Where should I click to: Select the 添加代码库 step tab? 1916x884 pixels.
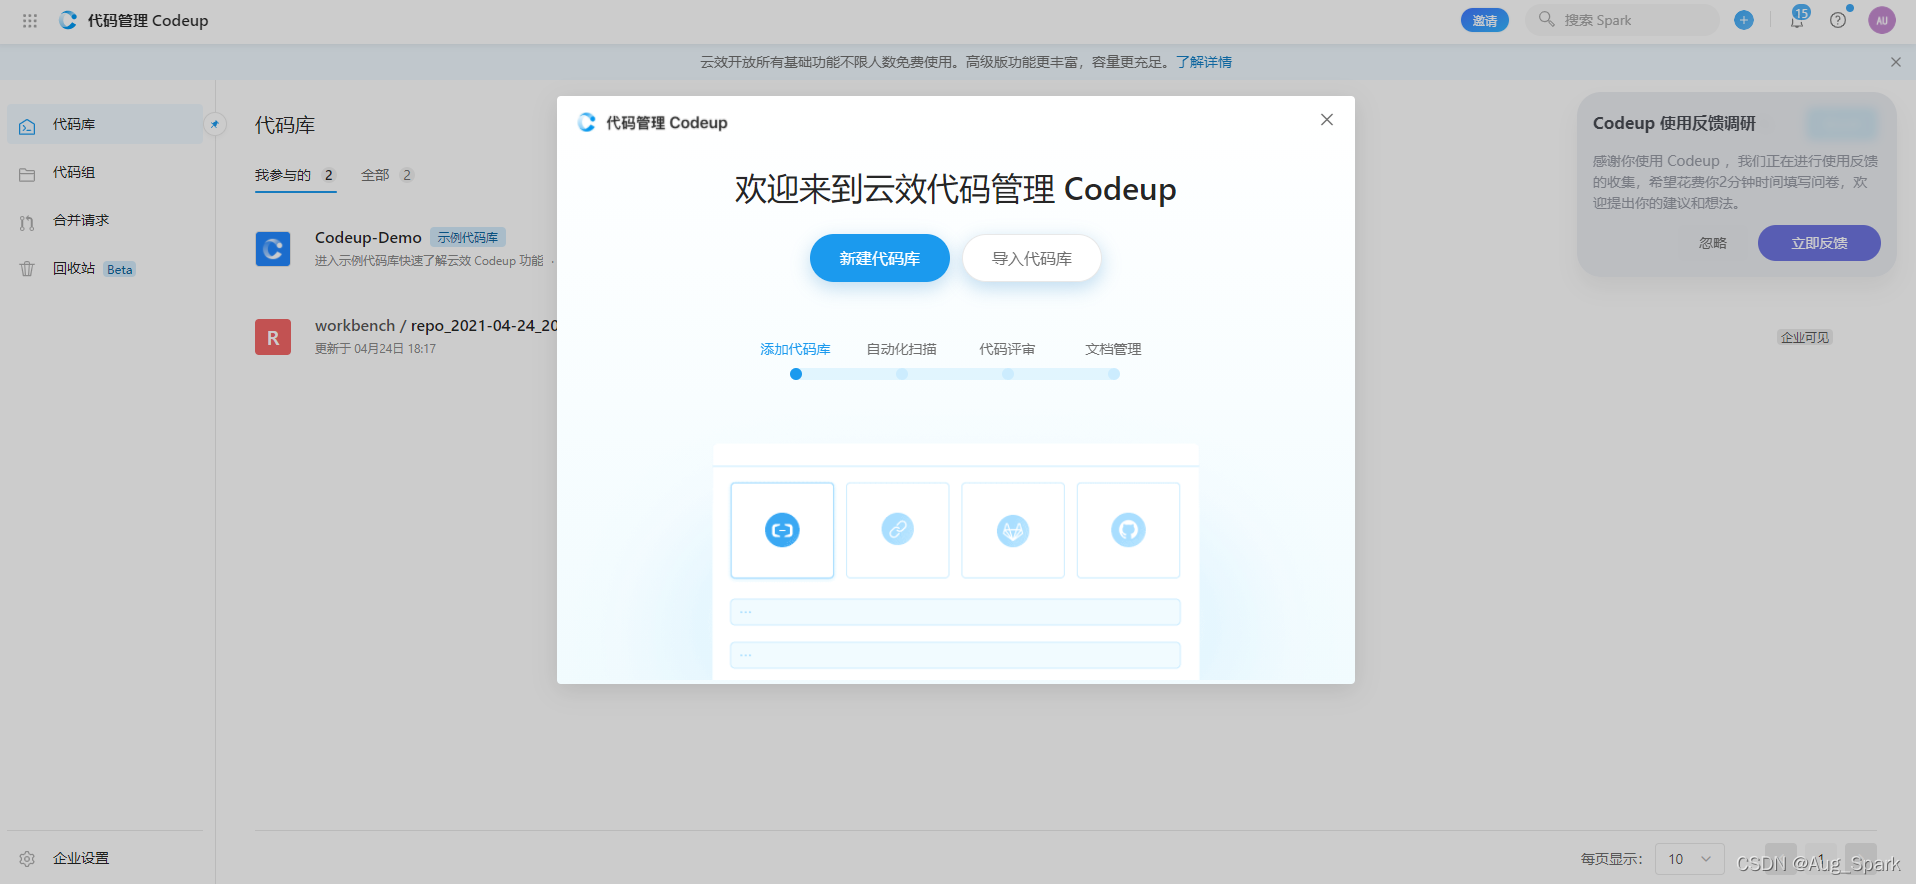tap(795, 349)
